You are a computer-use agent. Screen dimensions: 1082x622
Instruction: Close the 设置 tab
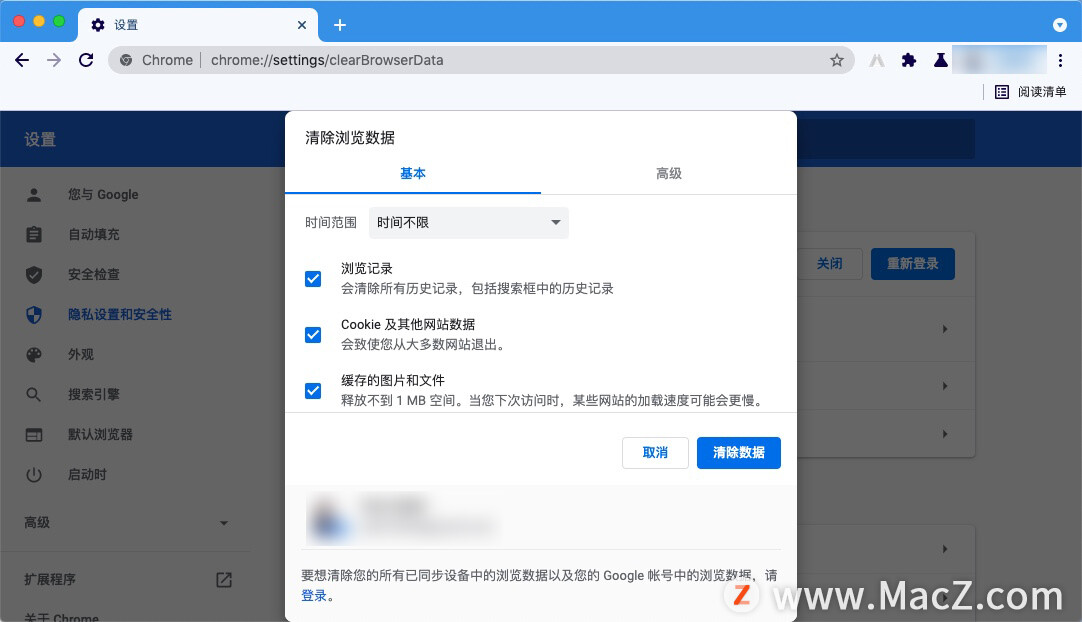click(302, 25)
